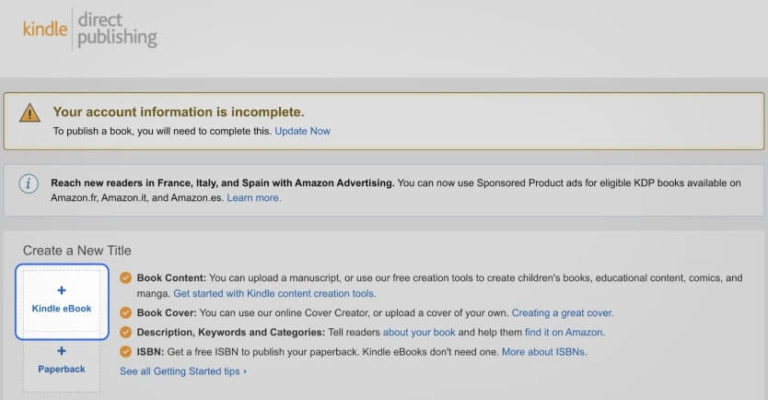The height and width of the screenshot is (400, 768).
Task: Open the Creating a great cover link
Action: pyautogui.click(x=562, y=312)
